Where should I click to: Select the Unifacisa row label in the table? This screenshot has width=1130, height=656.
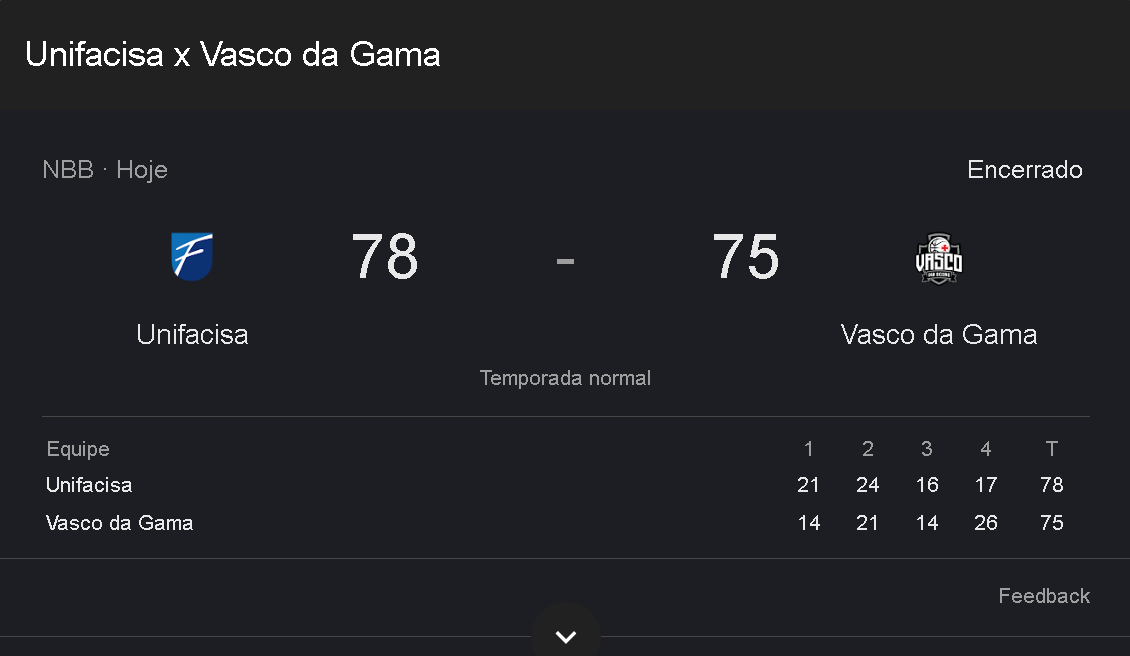click(89, 485)
